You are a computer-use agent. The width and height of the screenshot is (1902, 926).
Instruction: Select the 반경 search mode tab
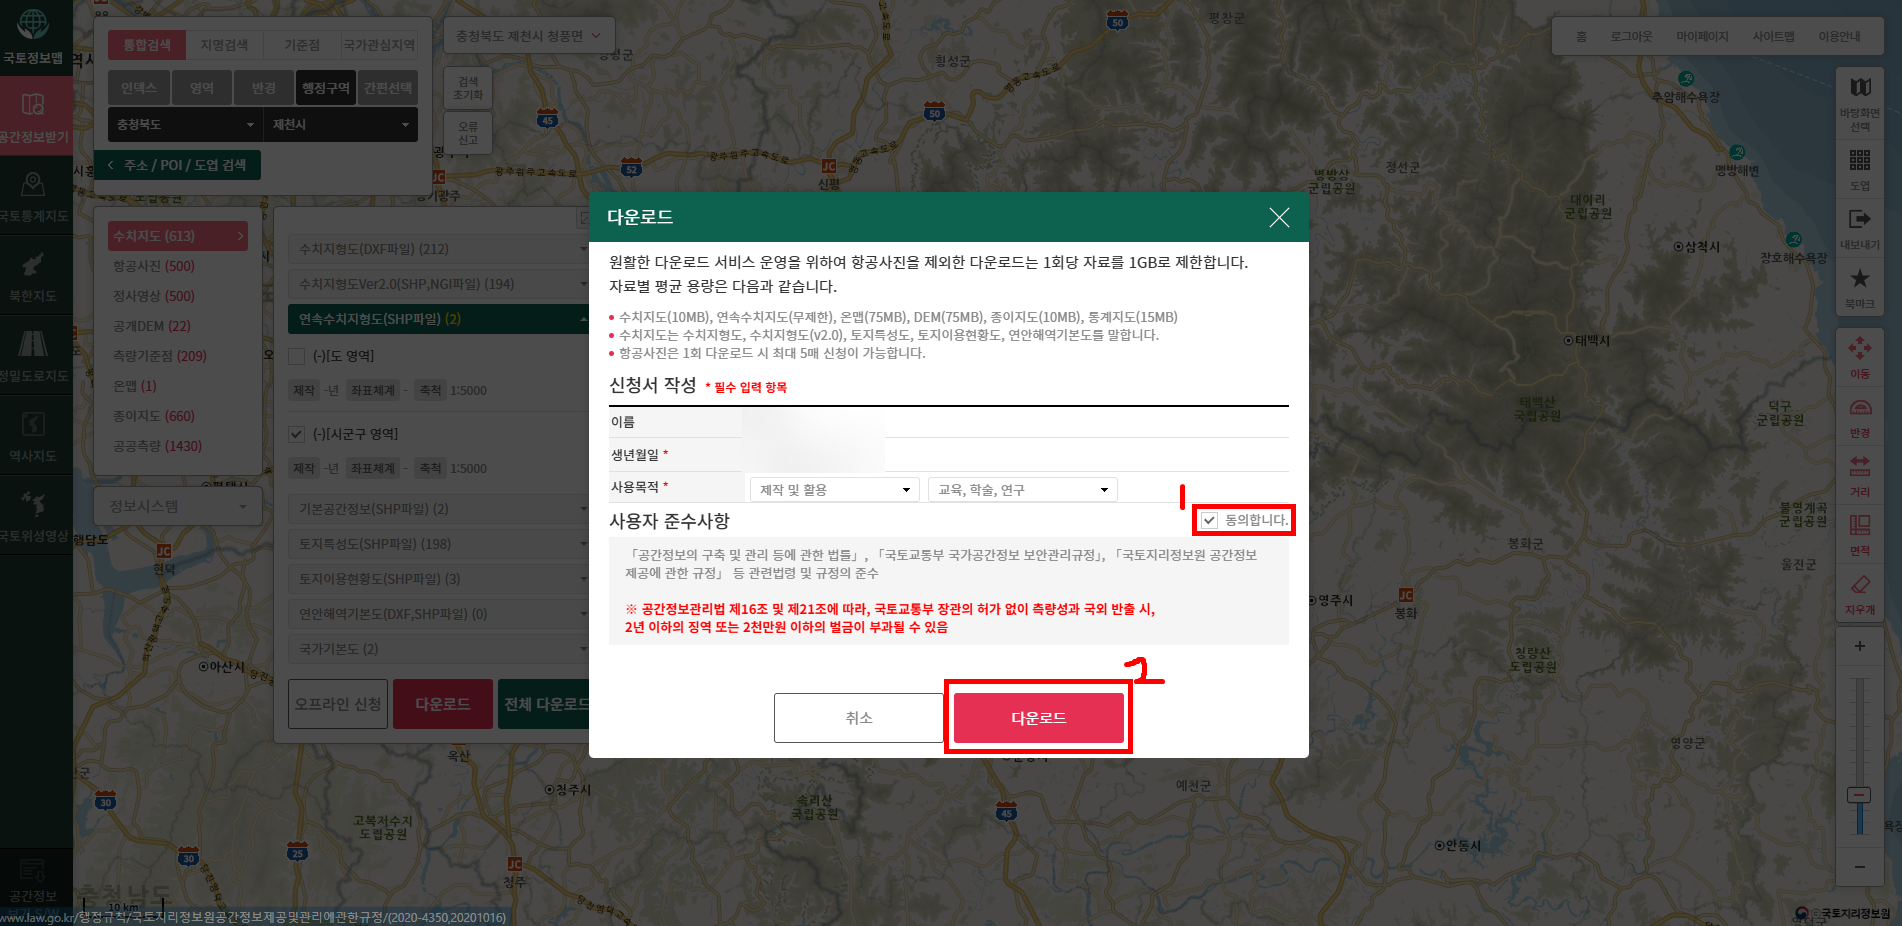264,88
